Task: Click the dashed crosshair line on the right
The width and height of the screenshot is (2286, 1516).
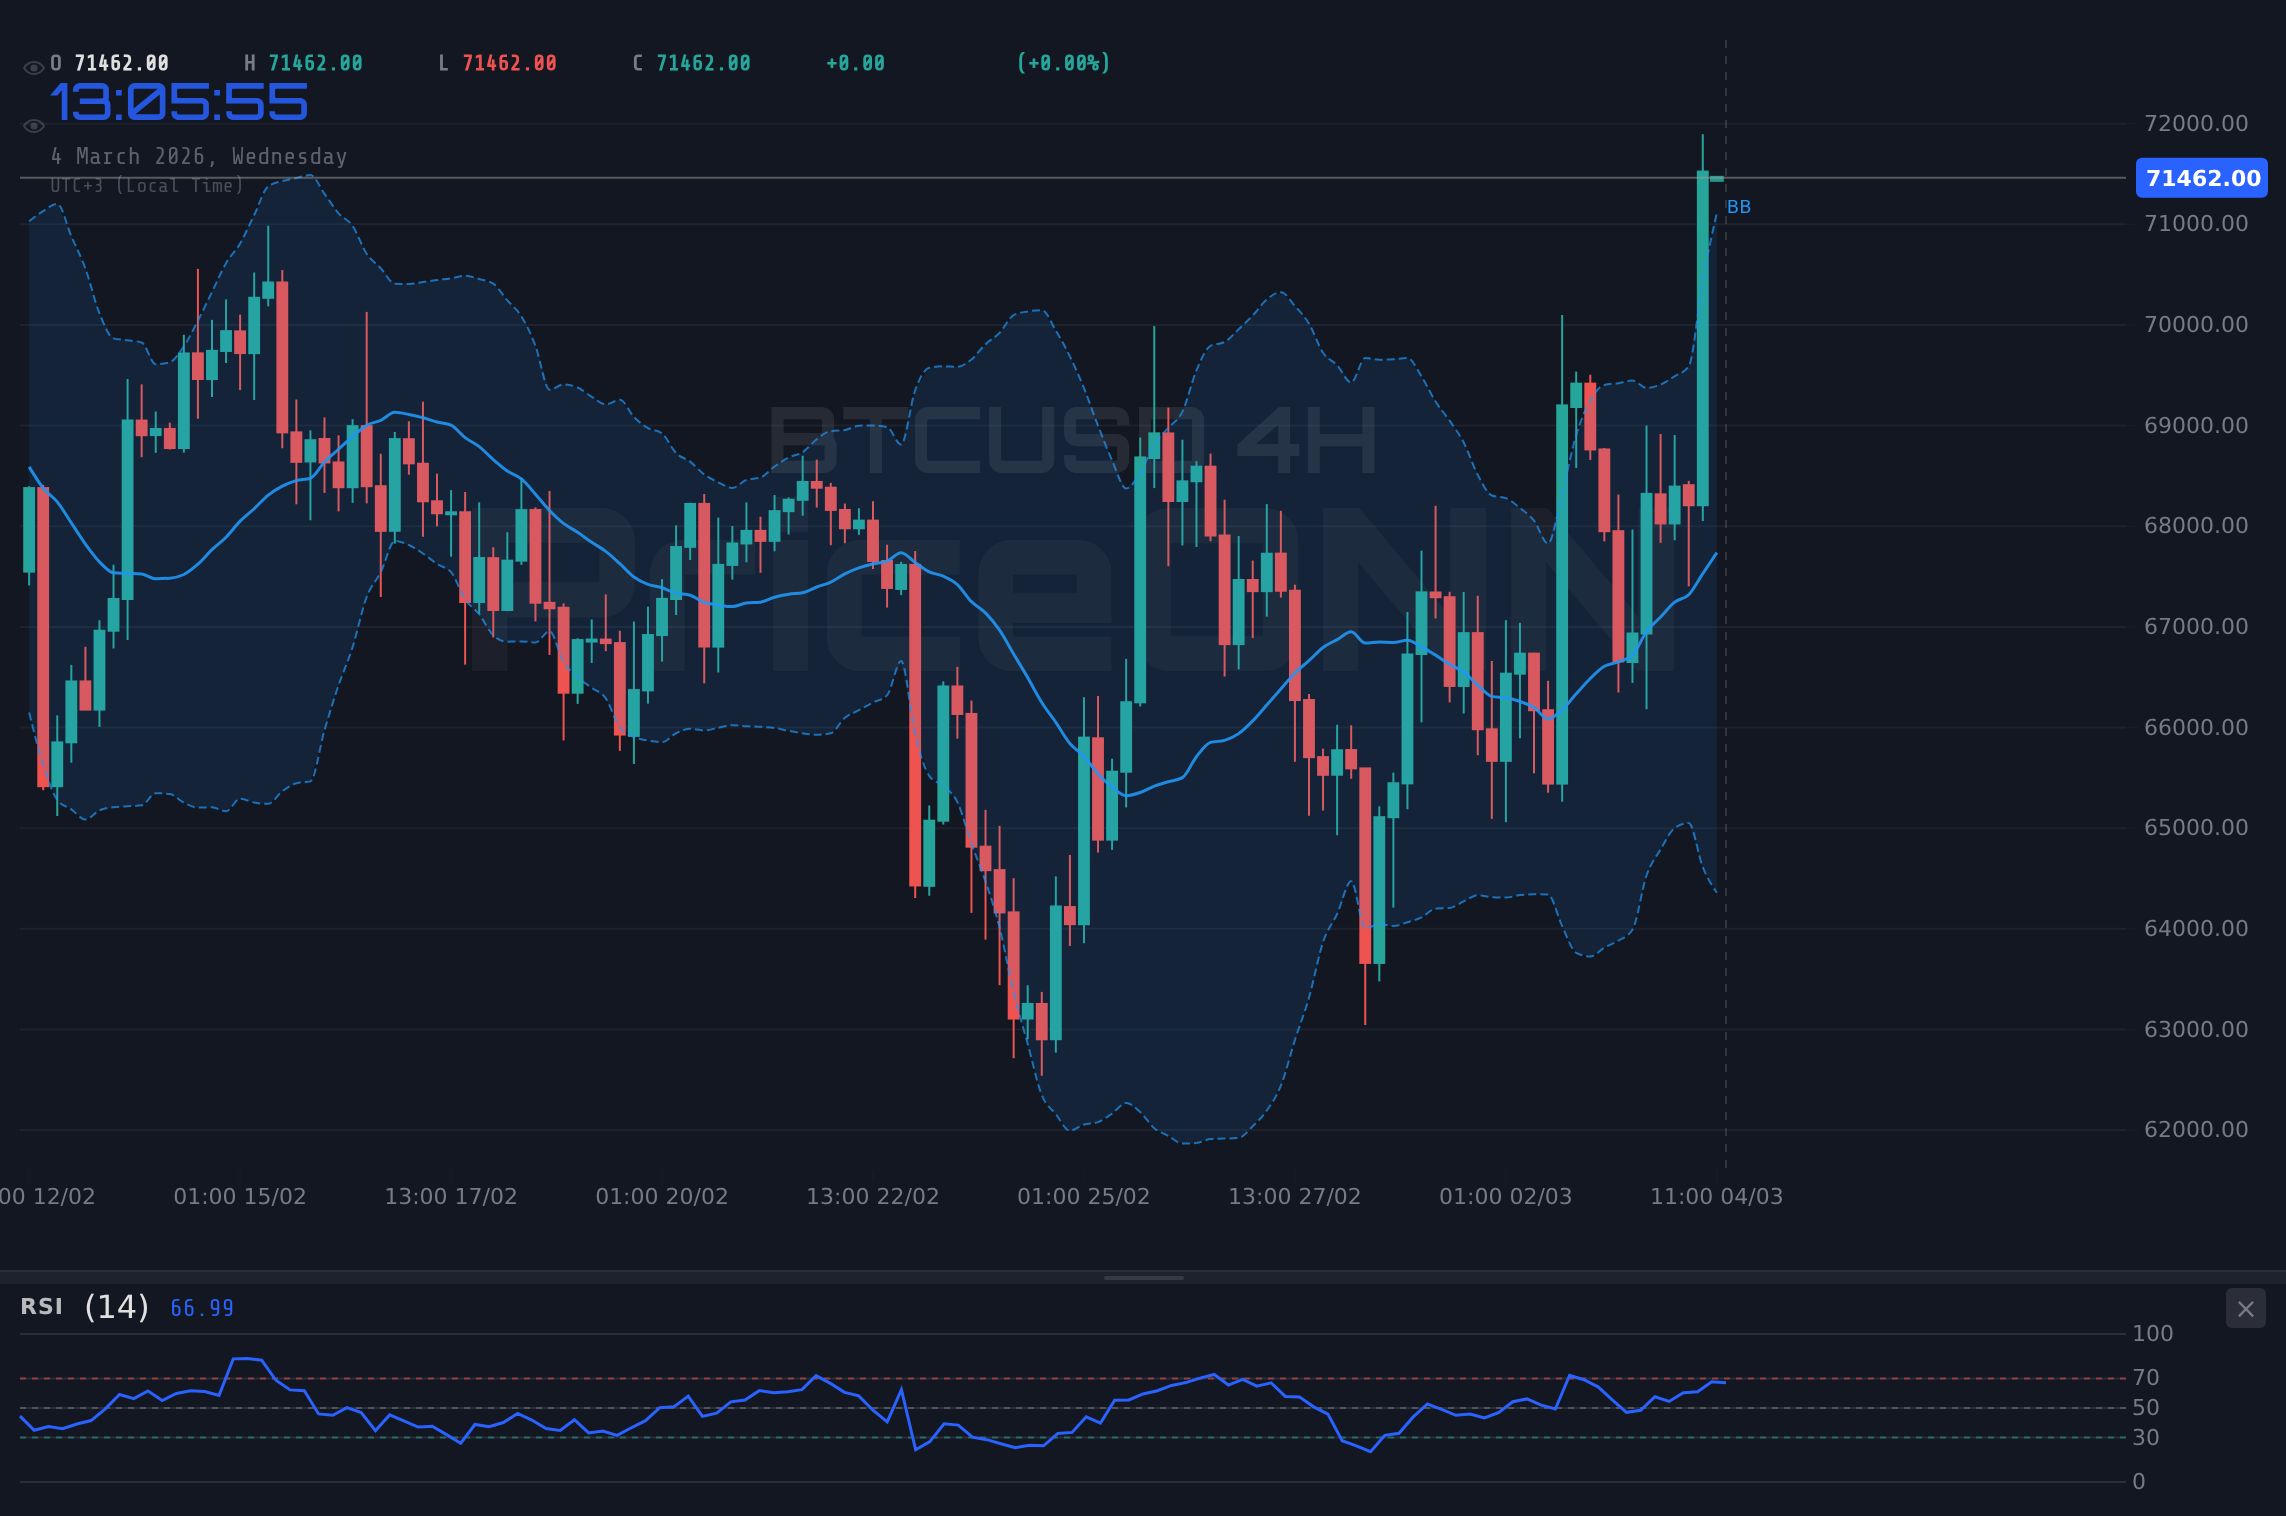Action: [1726, 700]
